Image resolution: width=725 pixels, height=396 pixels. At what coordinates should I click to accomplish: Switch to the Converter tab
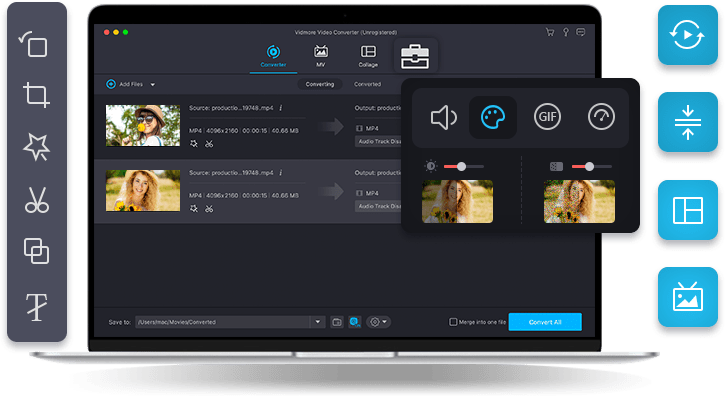coord(273,56)
